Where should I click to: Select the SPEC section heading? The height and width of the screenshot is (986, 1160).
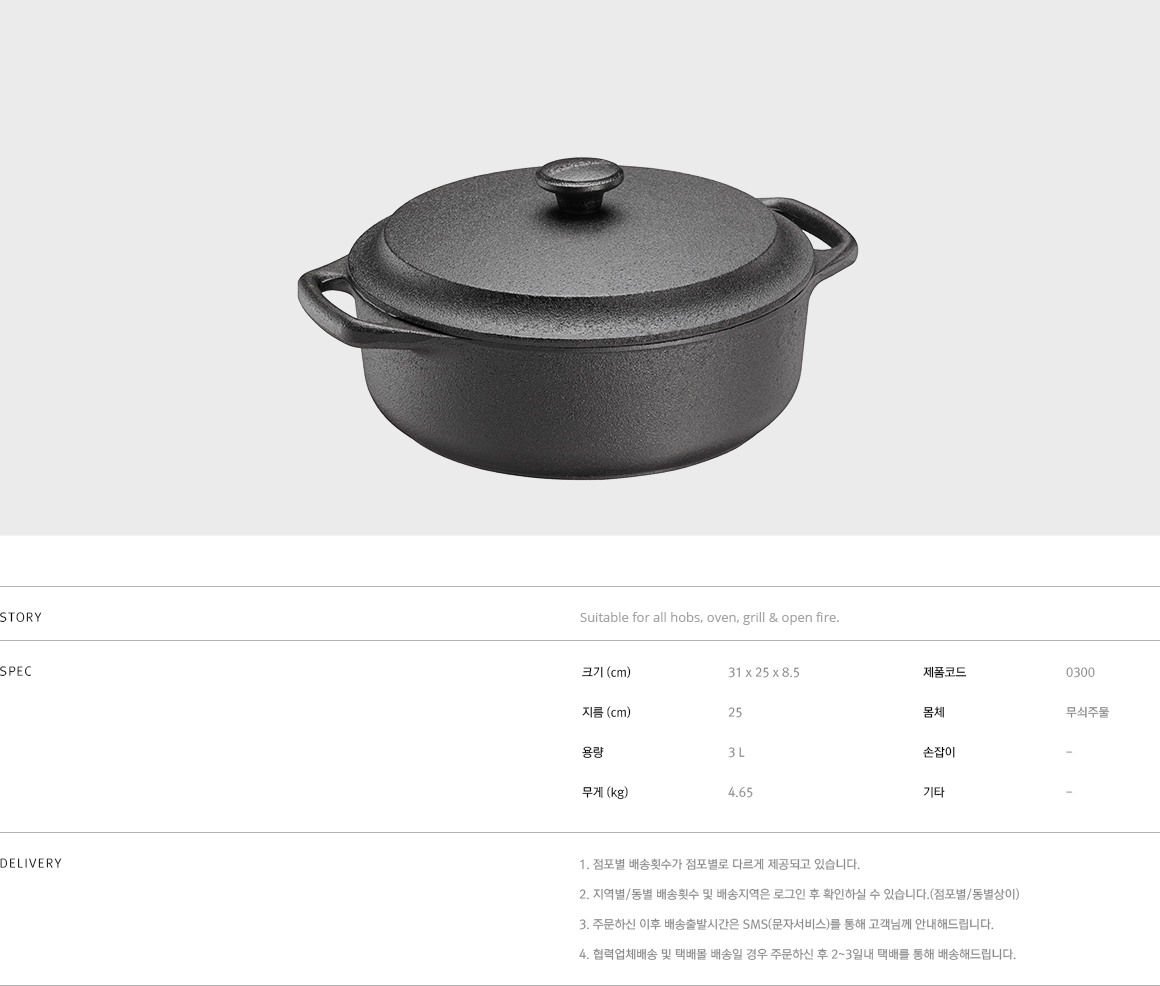tap(16, 671)
